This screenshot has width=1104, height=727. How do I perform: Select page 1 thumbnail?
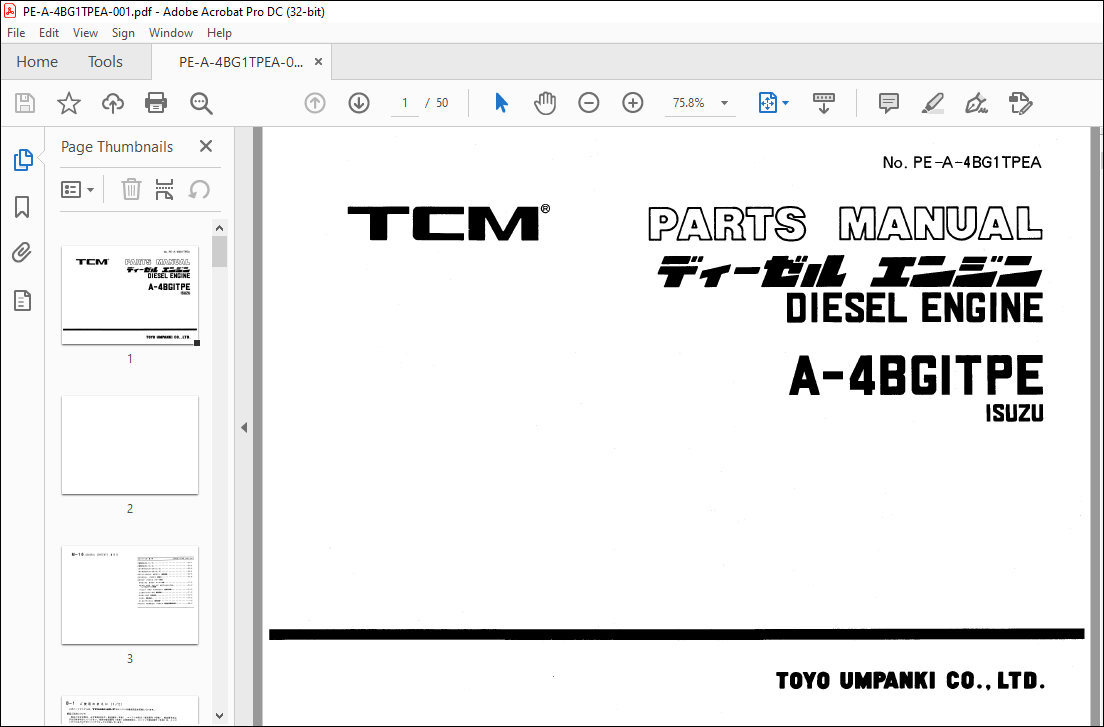pos(130,295)
